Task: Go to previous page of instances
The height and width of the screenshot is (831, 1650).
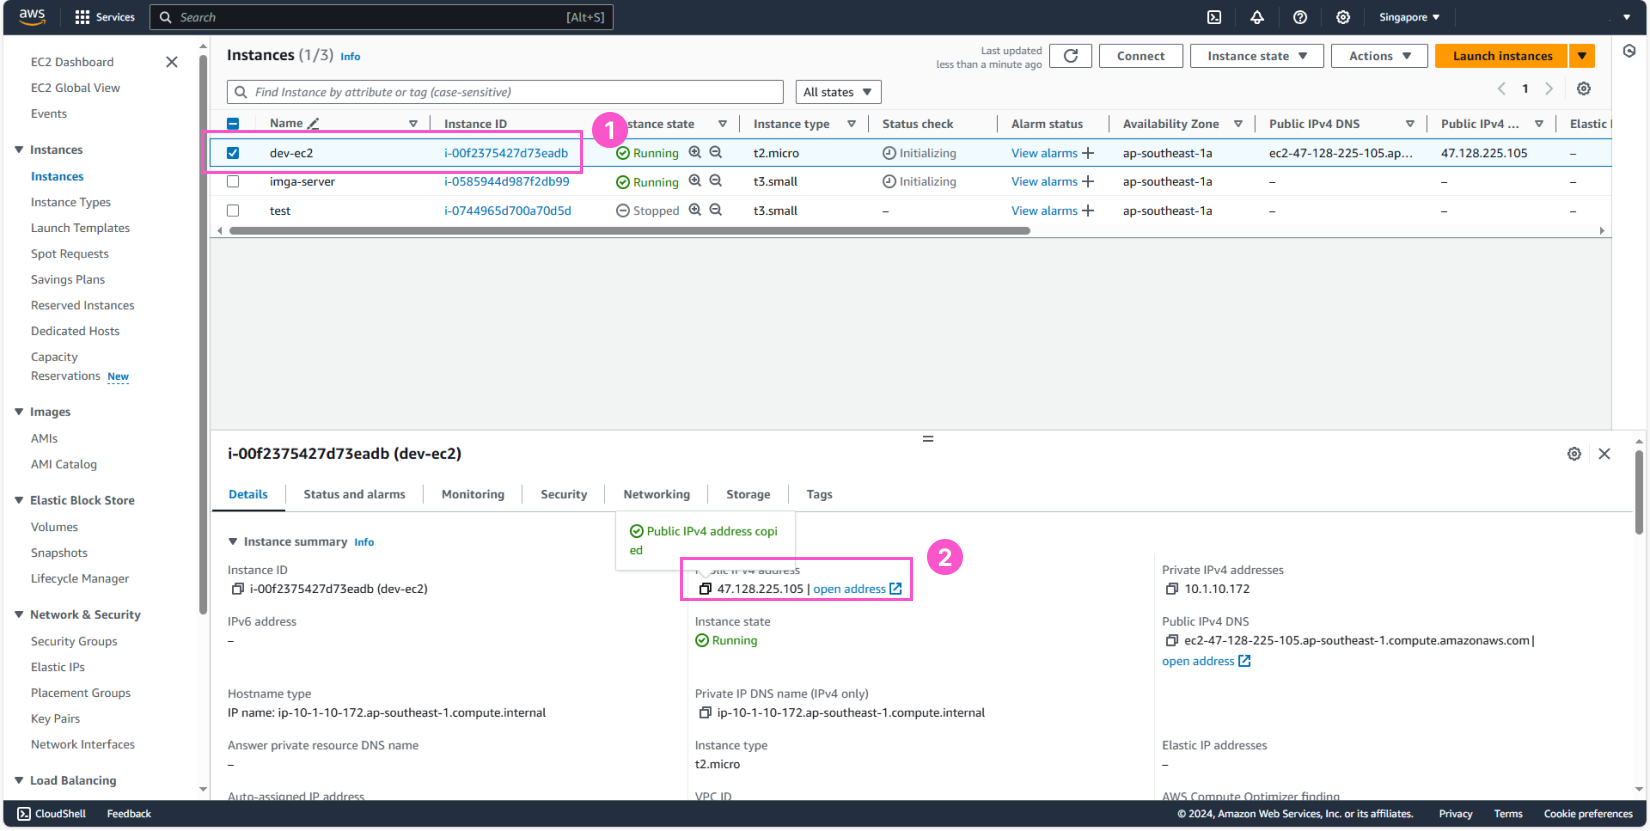Action: 1501,89
